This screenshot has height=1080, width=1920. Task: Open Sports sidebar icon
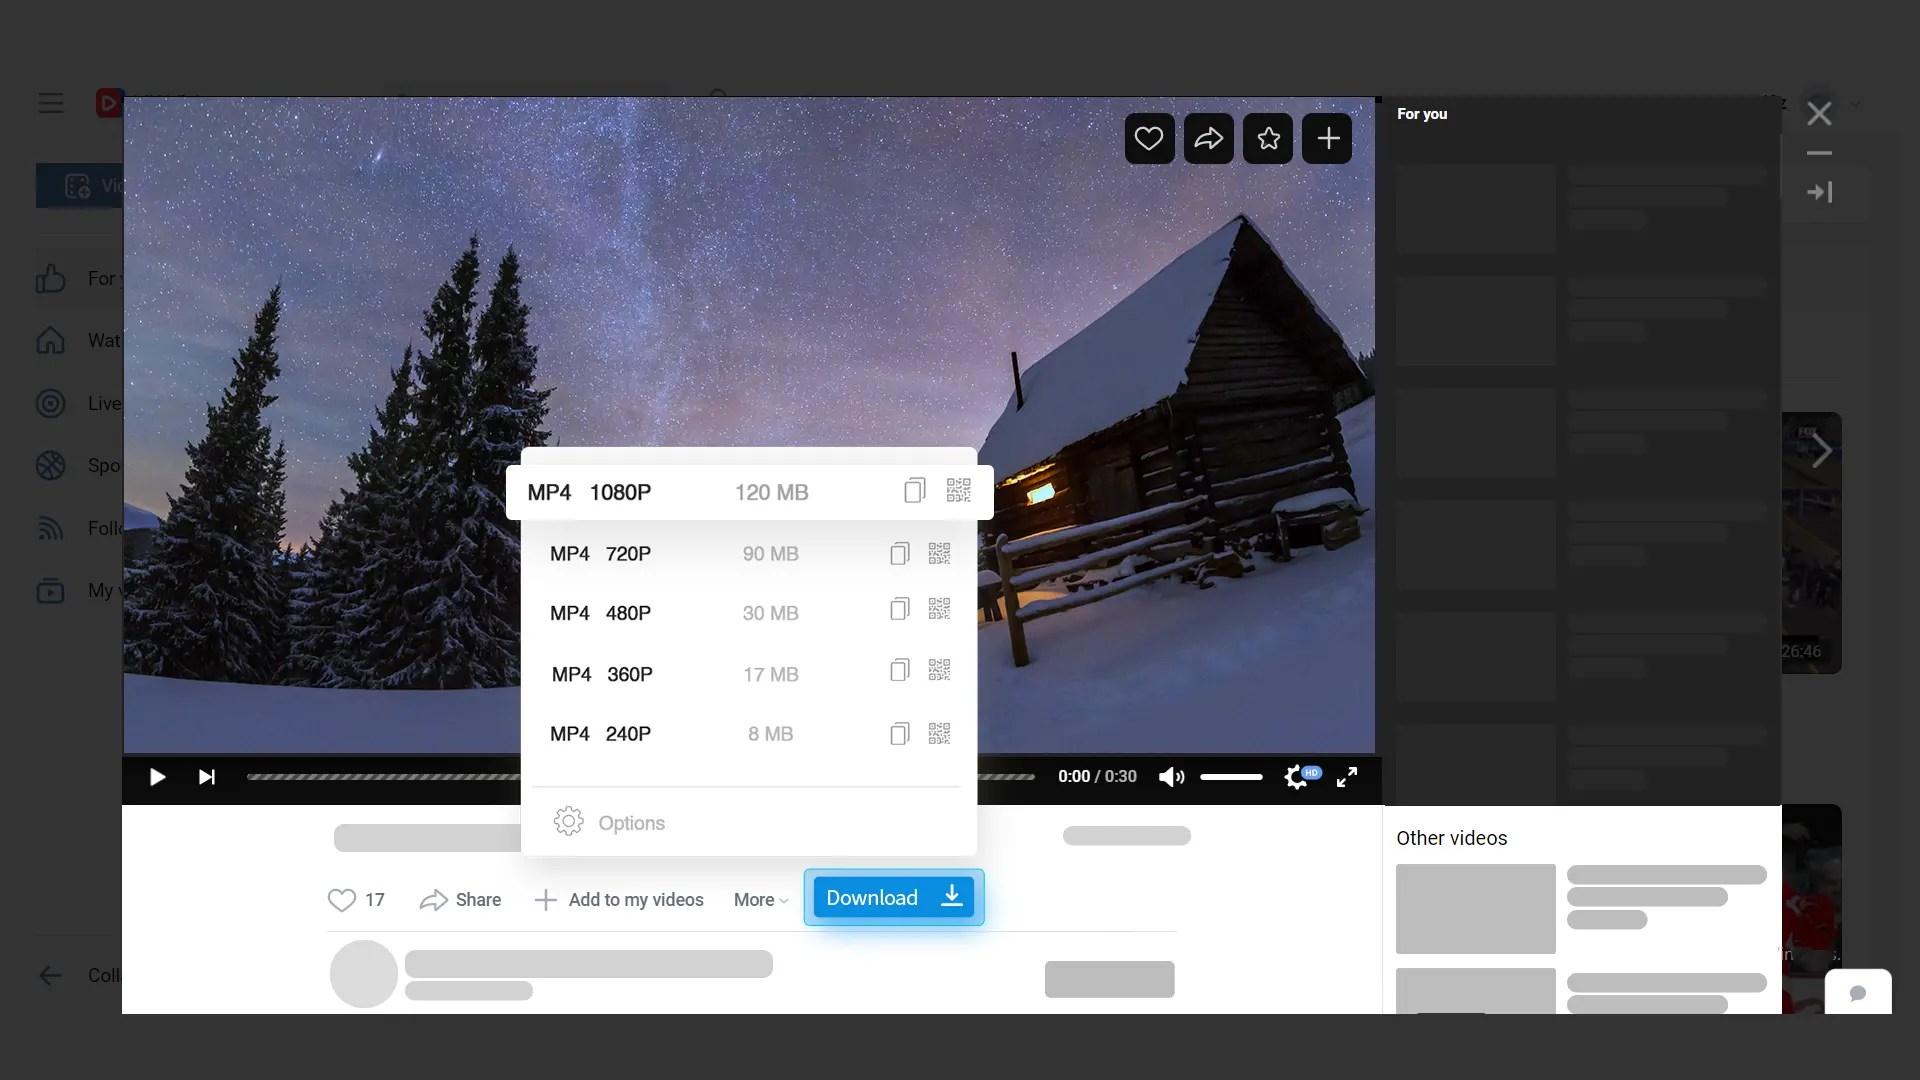[x=50, y=465]
